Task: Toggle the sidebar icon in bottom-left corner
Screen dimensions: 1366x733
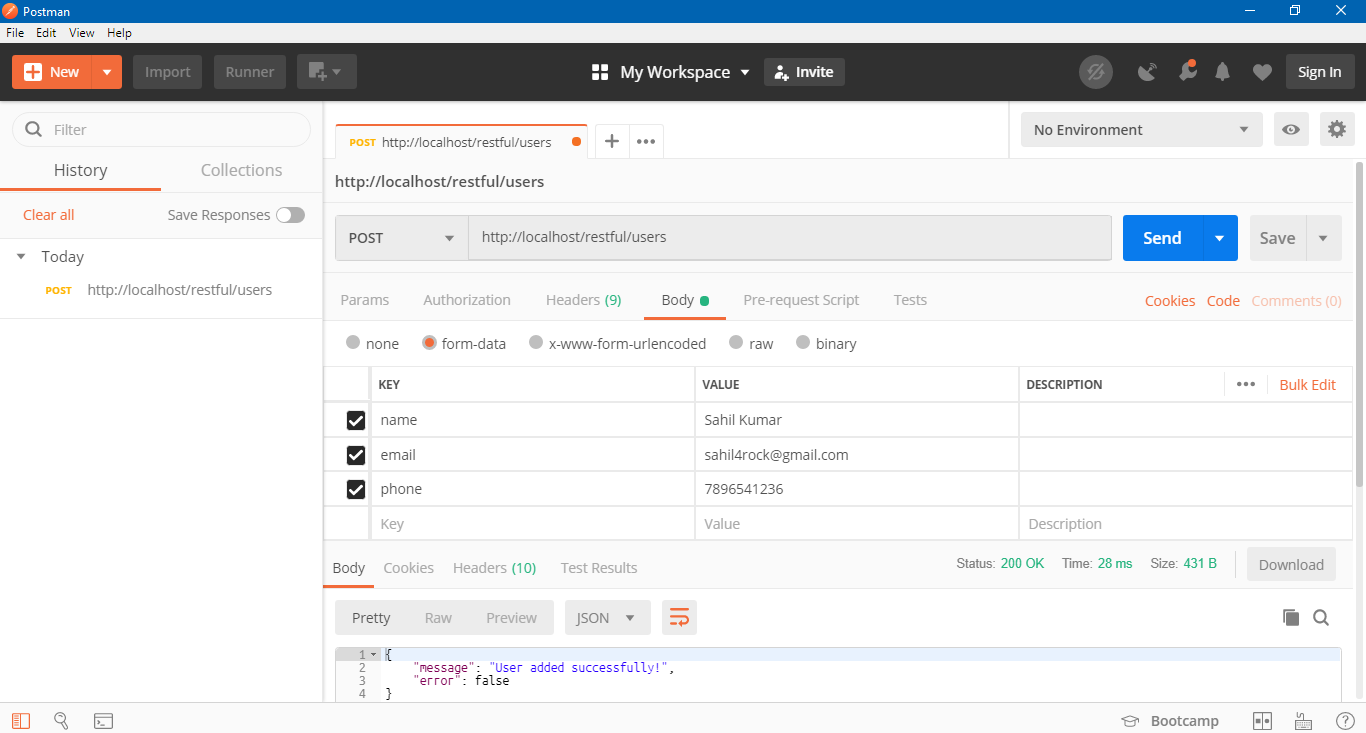Action: (x=20, y=720)
